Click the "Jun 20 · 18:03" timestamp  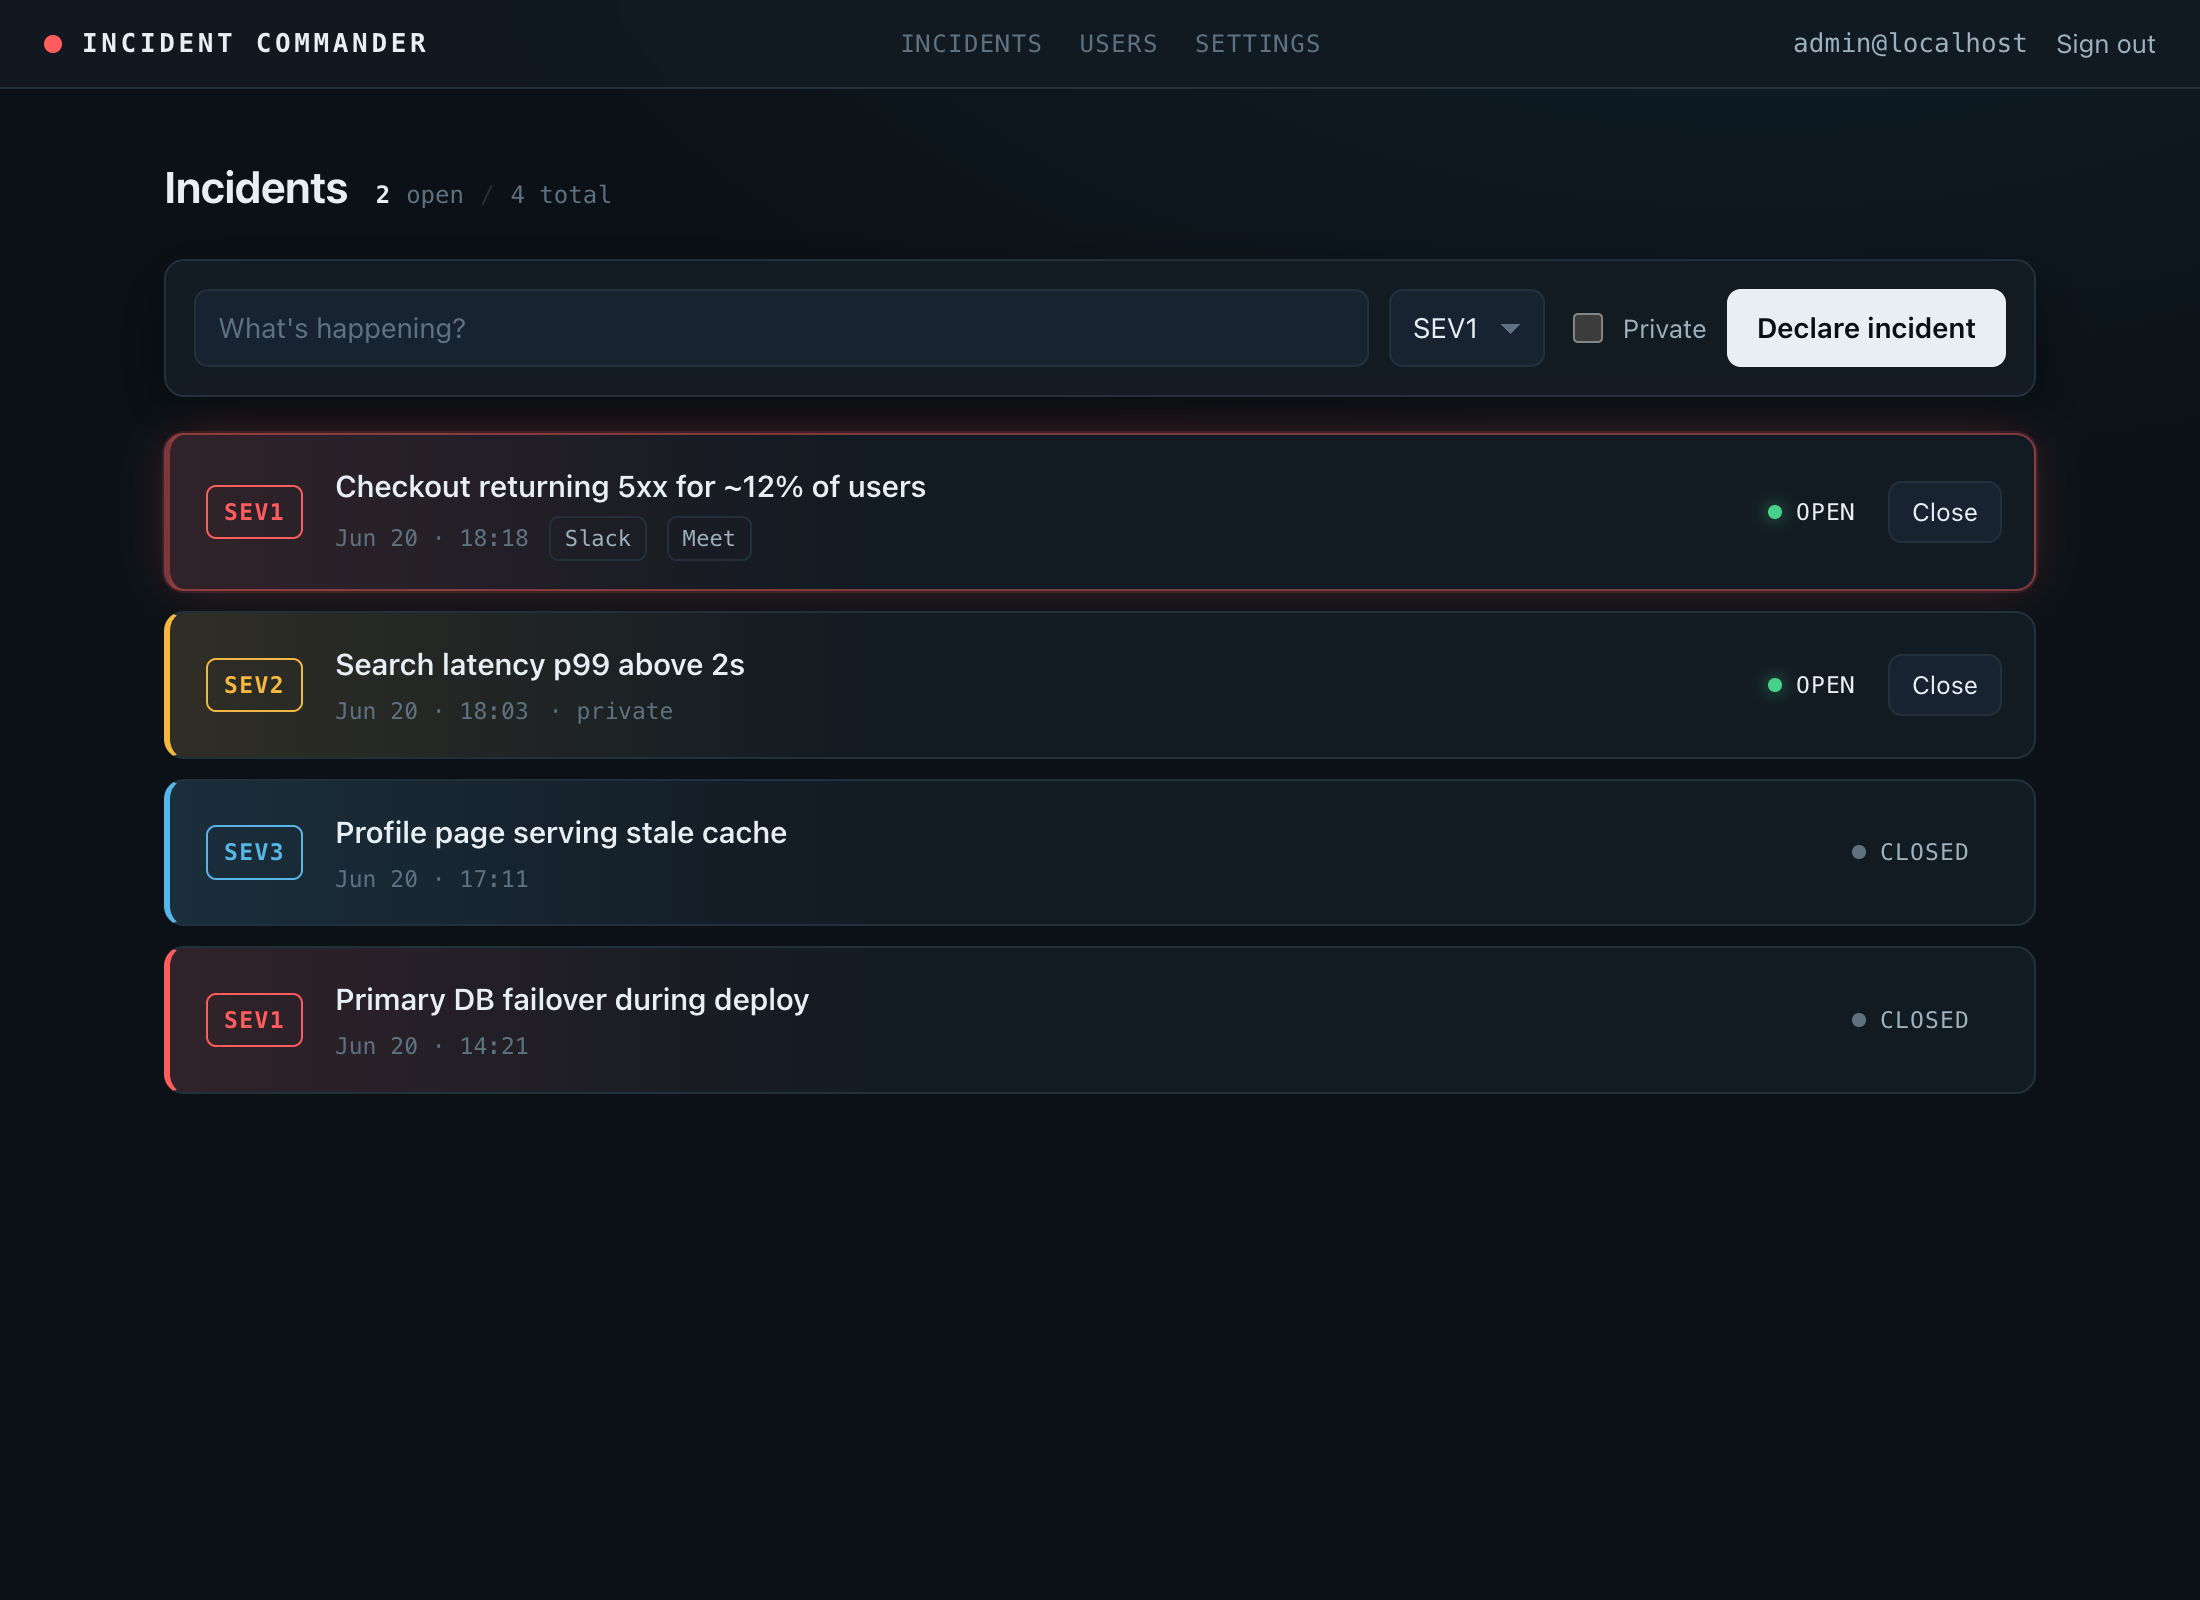pos(432,711)
